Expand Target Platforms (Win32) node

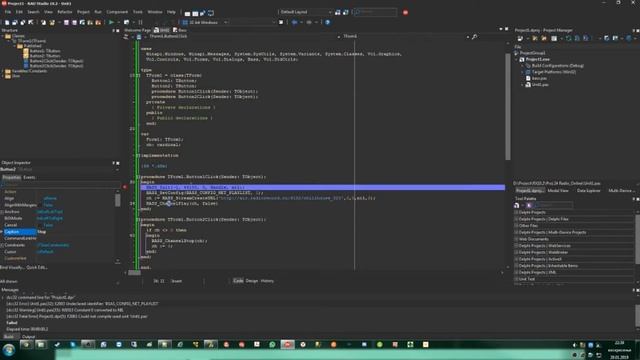pyautogui.click(x=523, y=72)
